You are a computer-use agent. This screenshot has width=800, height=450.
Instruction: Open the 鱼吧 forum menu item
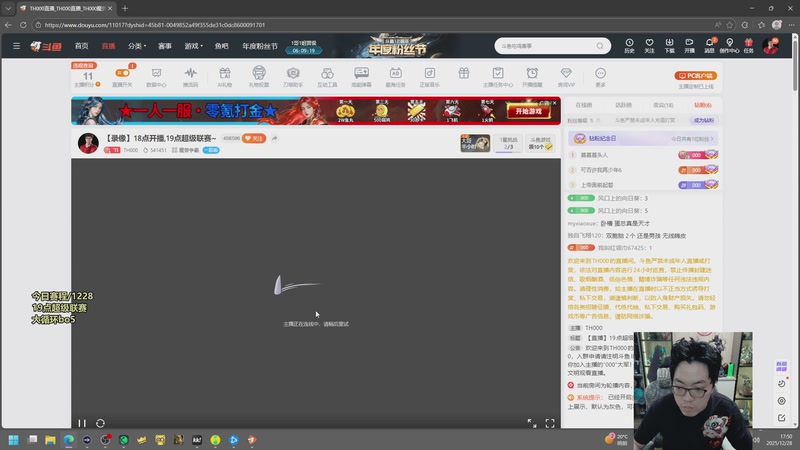tap(221, 46)
